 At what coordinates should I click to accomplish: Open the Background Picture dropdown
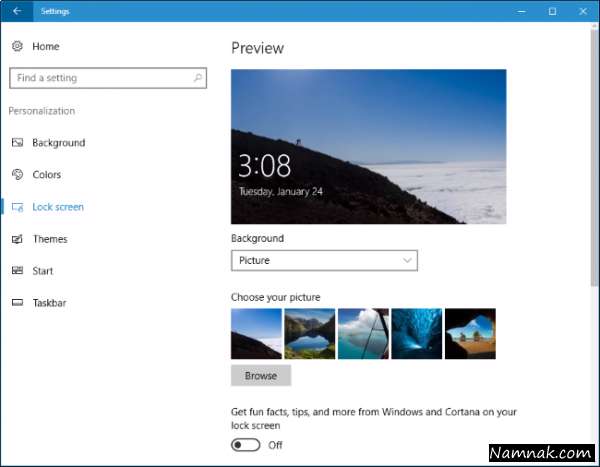point(324,260)
